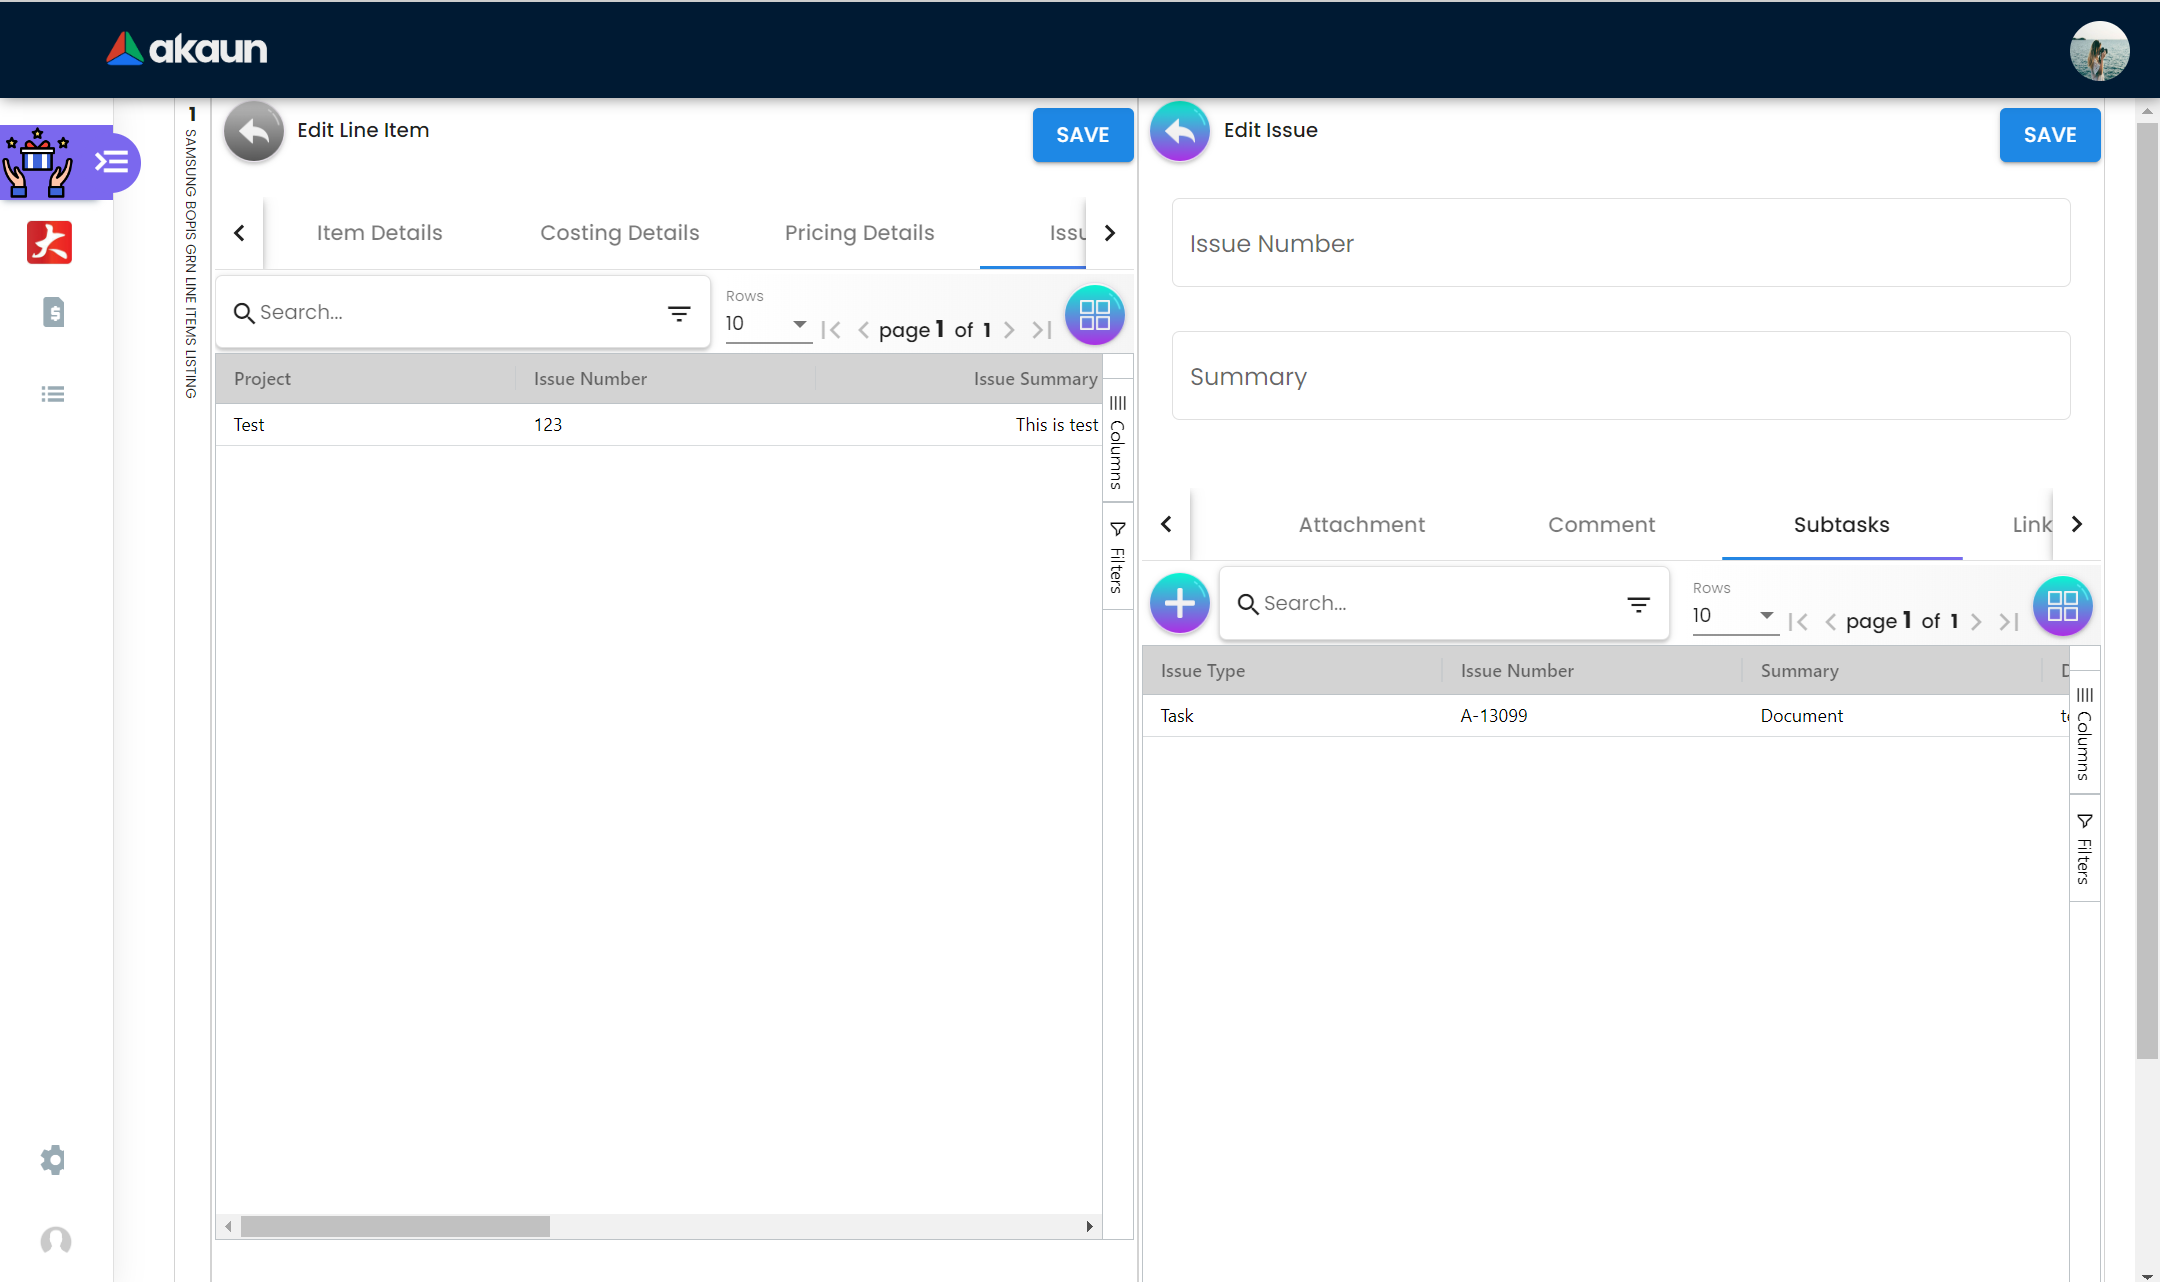Click the red sidebar app icon

pos(50,242)
